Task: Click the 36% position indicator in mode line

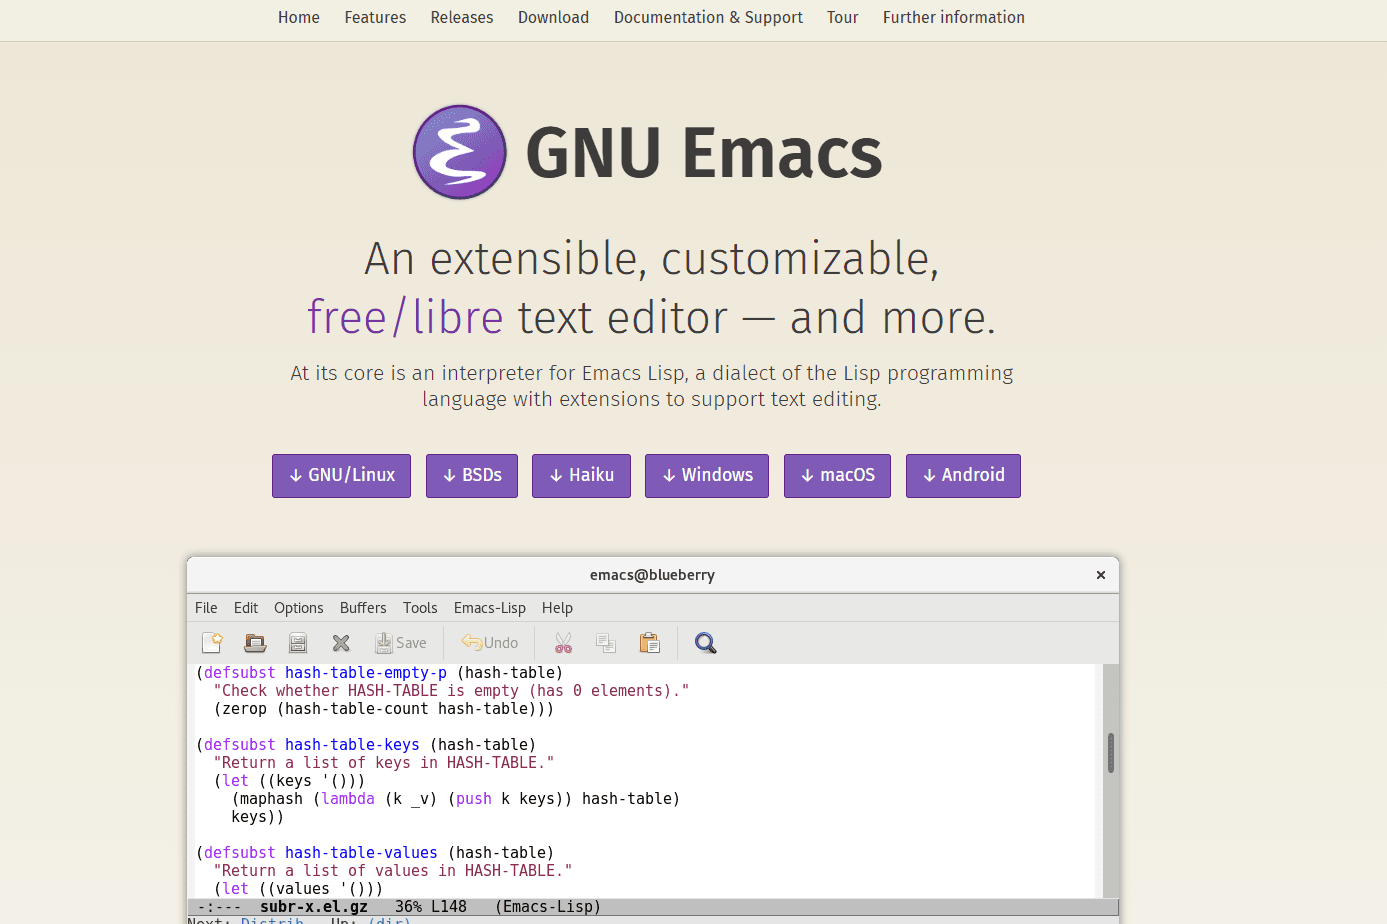Action: point(408,907)
